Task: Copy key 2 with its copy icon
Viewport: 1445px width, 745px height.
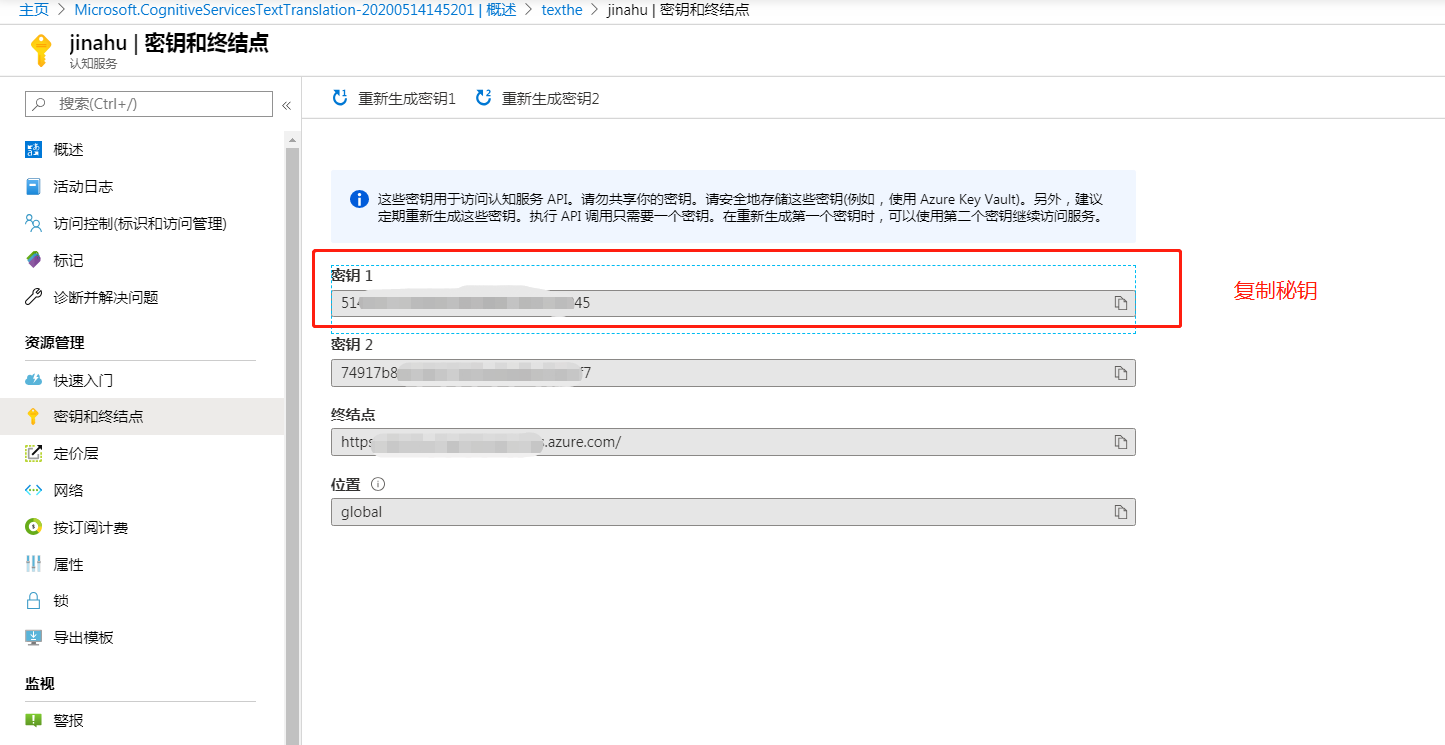Action: coord(1121,373)
